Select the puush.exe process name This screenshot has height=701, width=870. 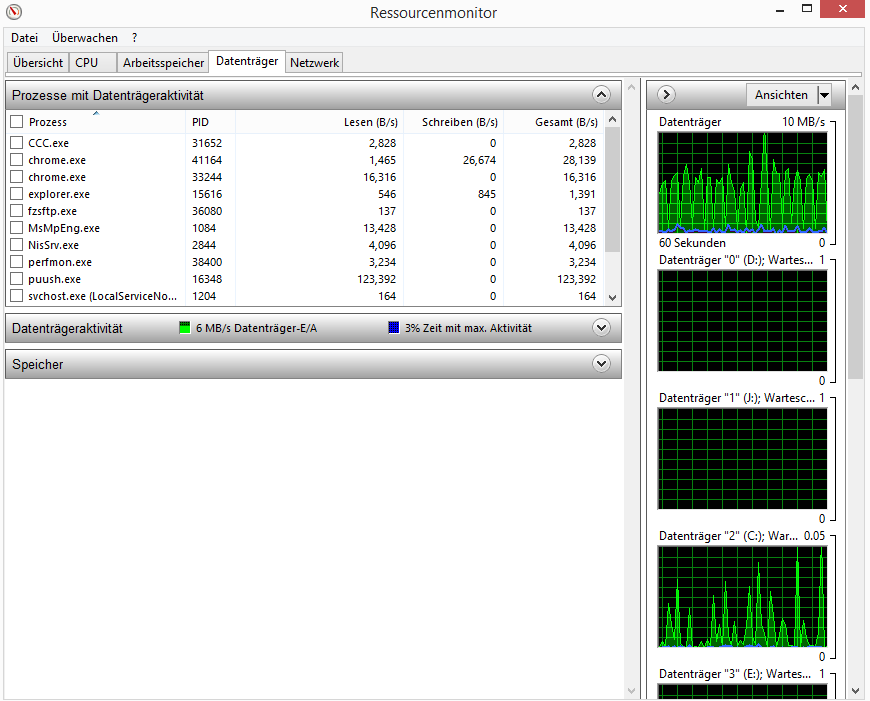pos(54,279)
